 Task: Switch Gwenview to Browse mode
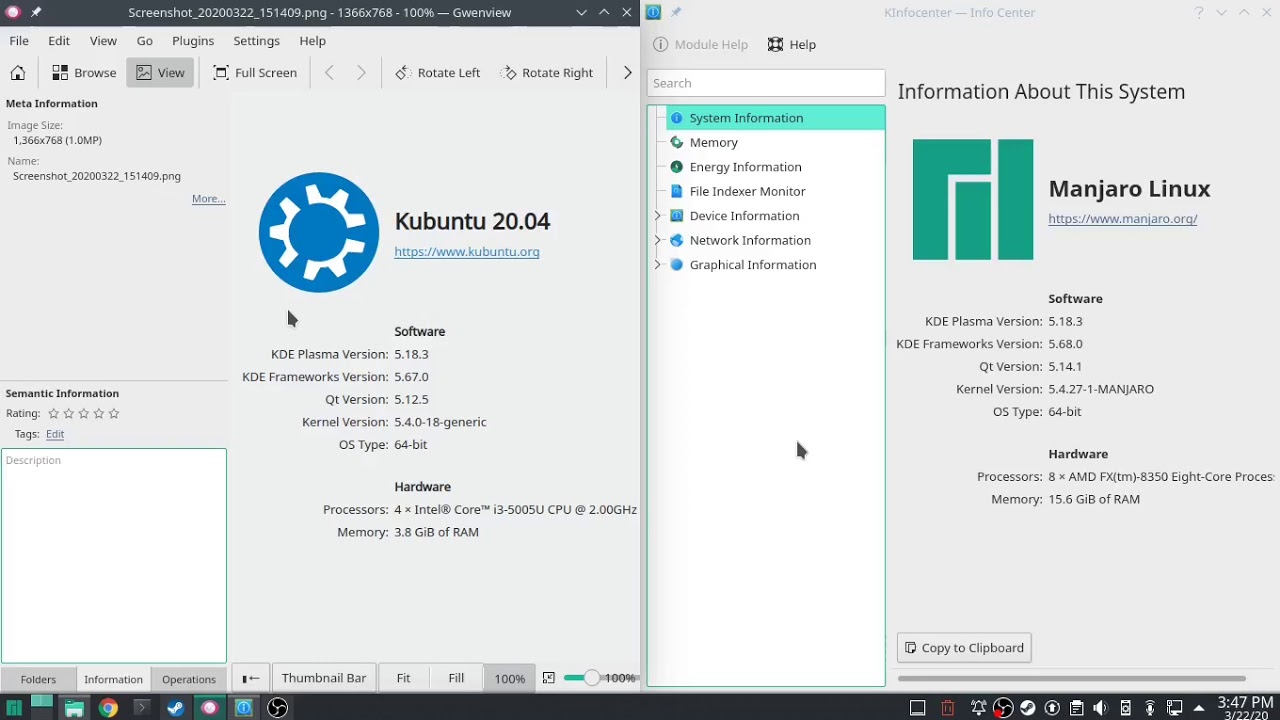point(84,72)
